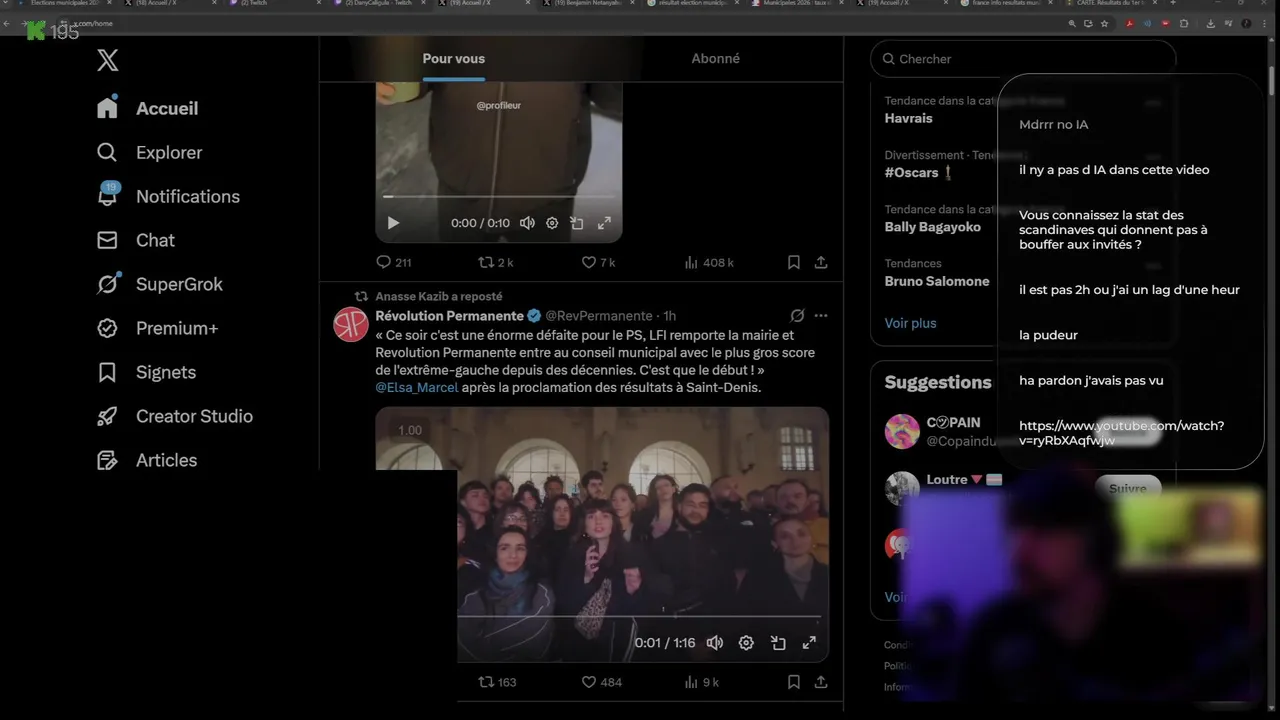Reply to the post with 211 comments
Screen dimensions: 1280x720
(x=393, y=262)
